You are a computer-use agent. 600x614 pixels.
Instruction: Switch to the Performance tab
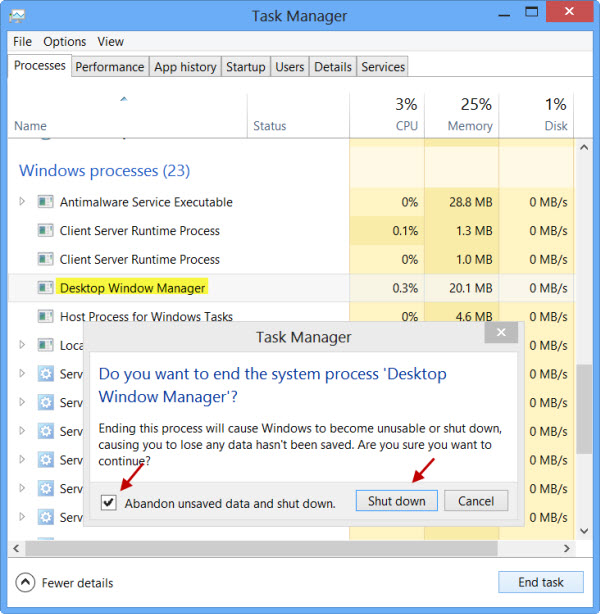tap(110, 67)
